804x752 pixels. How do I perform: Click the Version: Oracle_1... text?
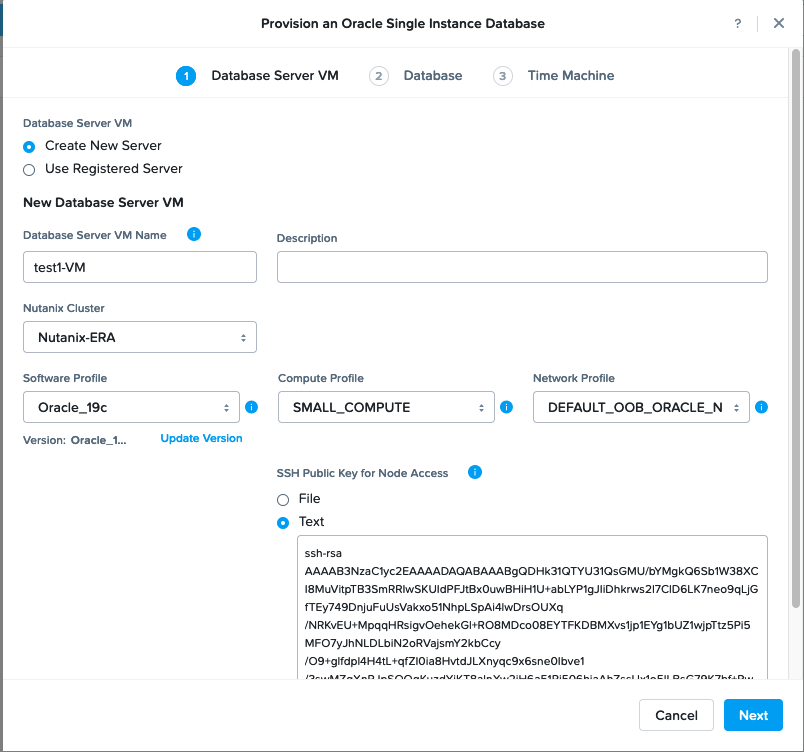click(74, 440)
